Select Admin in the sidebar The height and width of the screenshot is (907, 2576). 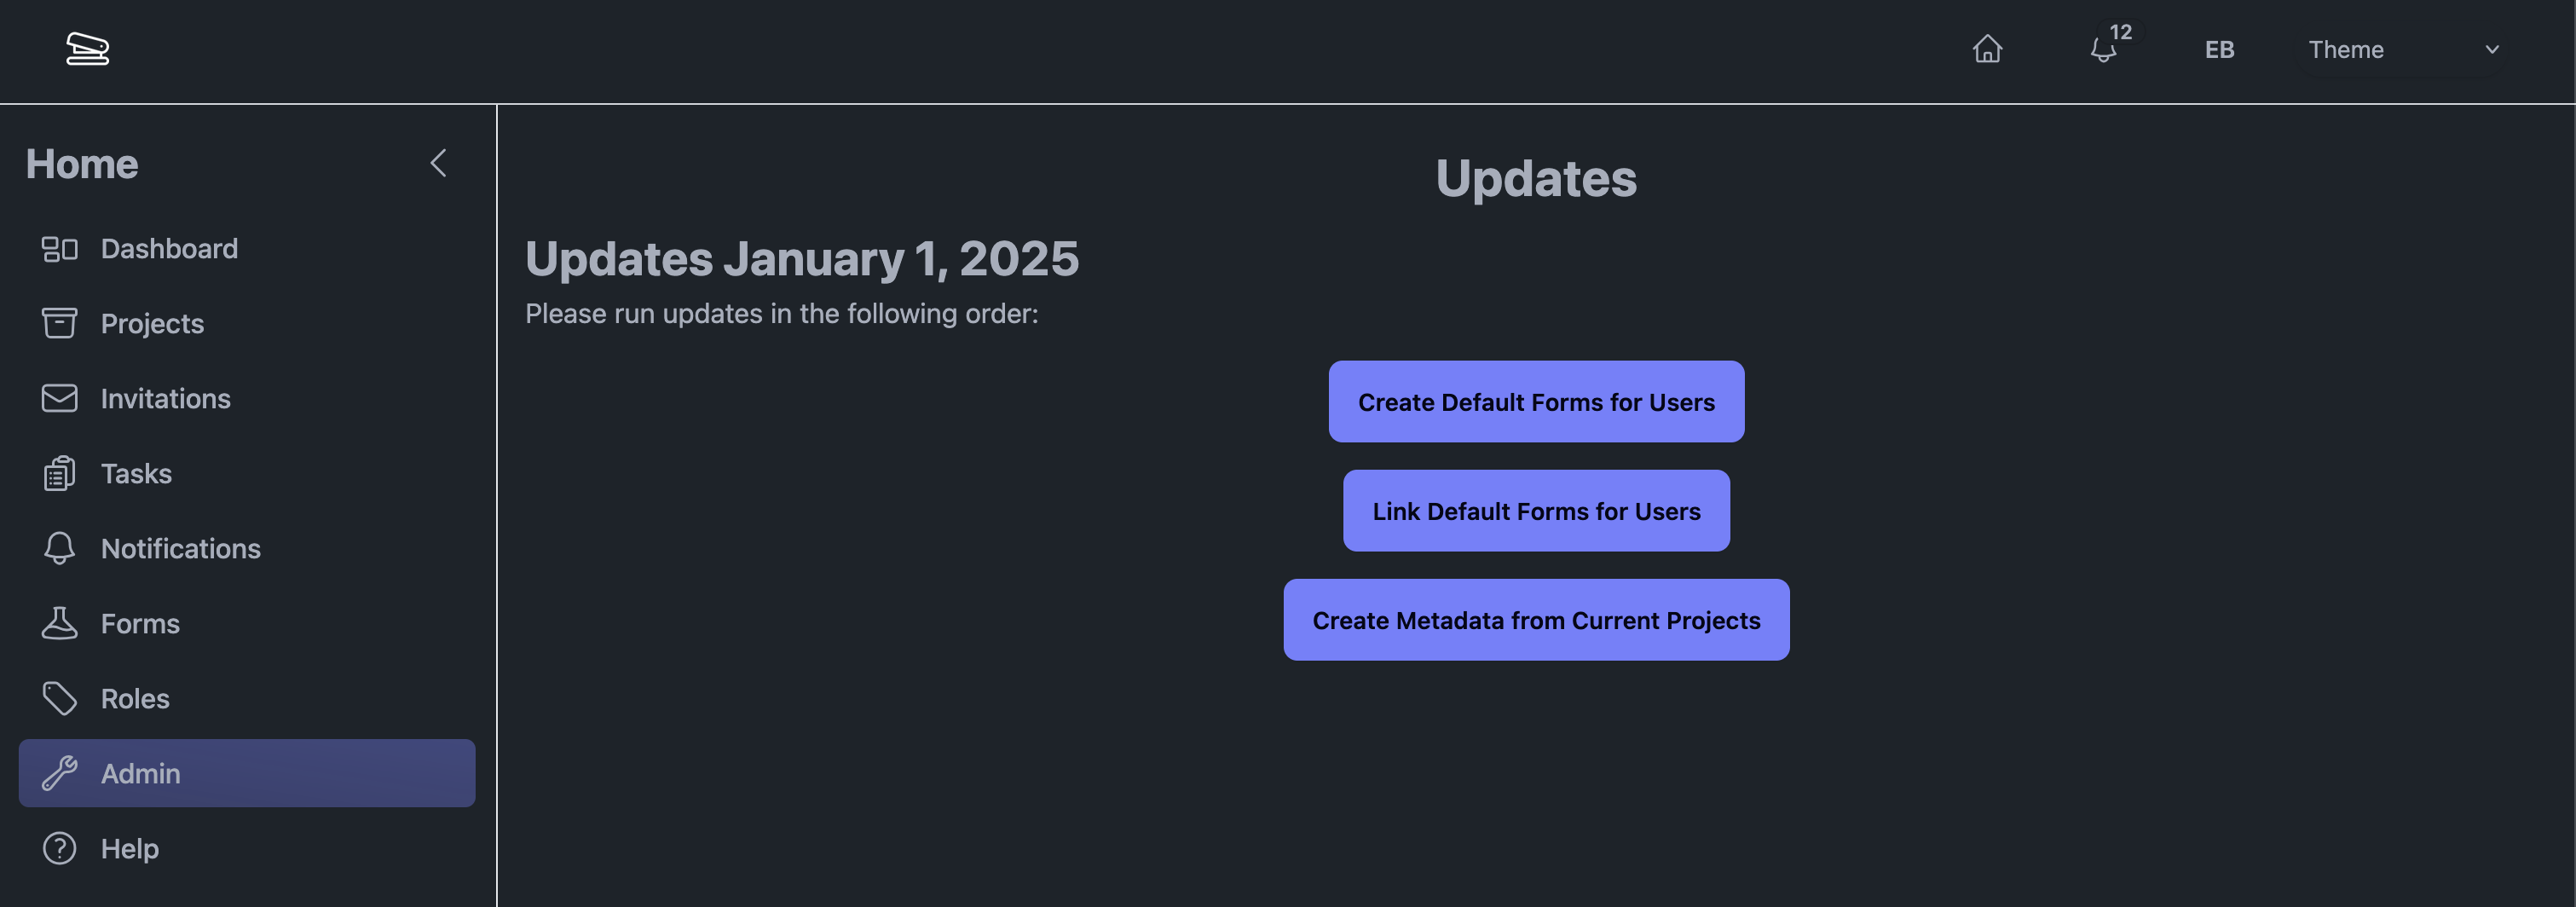pos(246,773)
